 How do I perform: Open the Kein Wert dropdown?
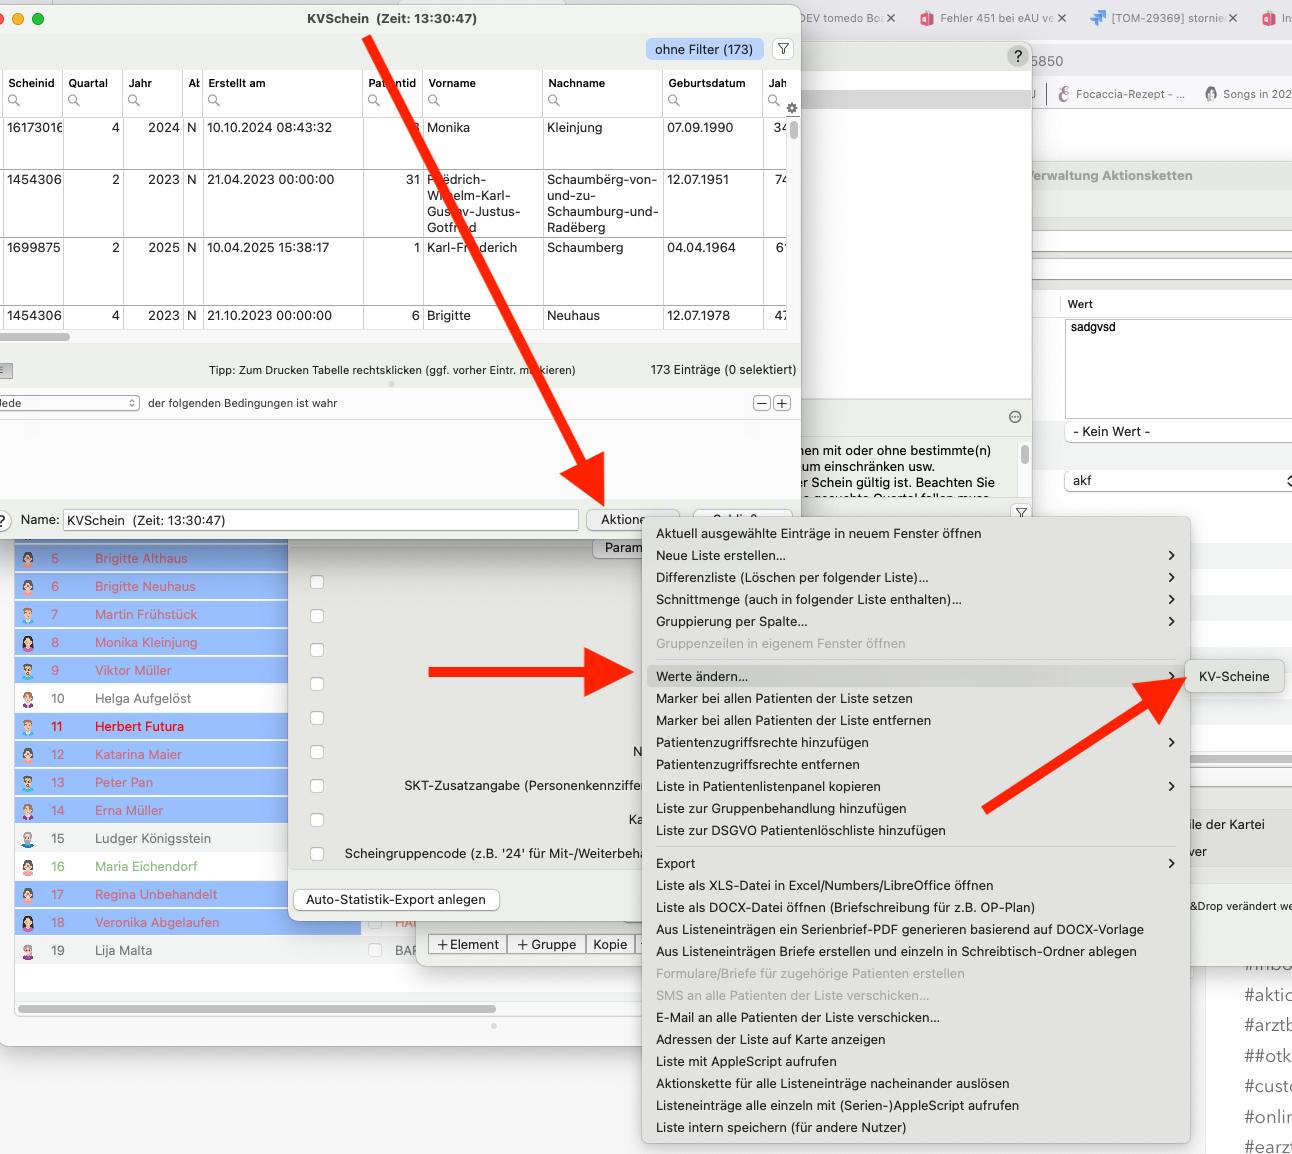coord(1178,432)
